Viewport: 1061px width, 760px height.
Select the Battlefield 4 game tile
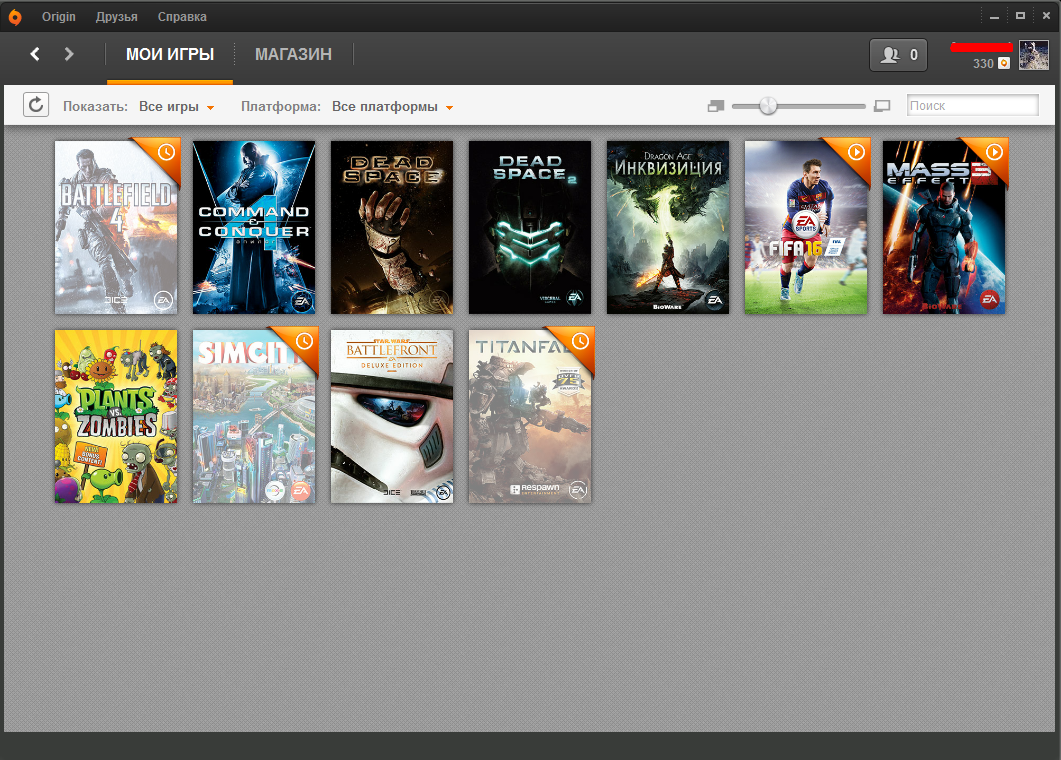[x=116, y=227]
